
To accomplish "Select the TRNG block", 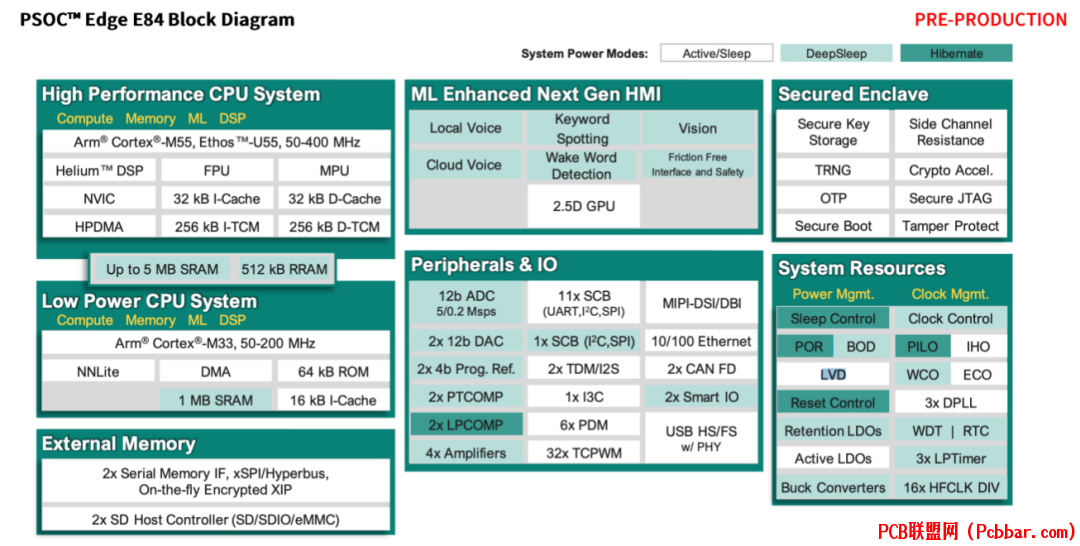I will [x=833, y=170].
